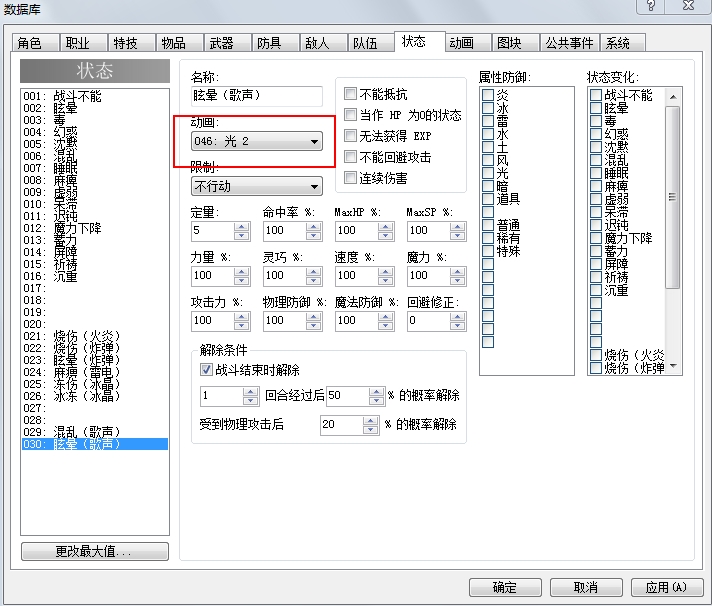712x606 pixels.
Task: Decrease 命中率 % with down arrow
Action: pyautogui.click(x=313, y=235)
